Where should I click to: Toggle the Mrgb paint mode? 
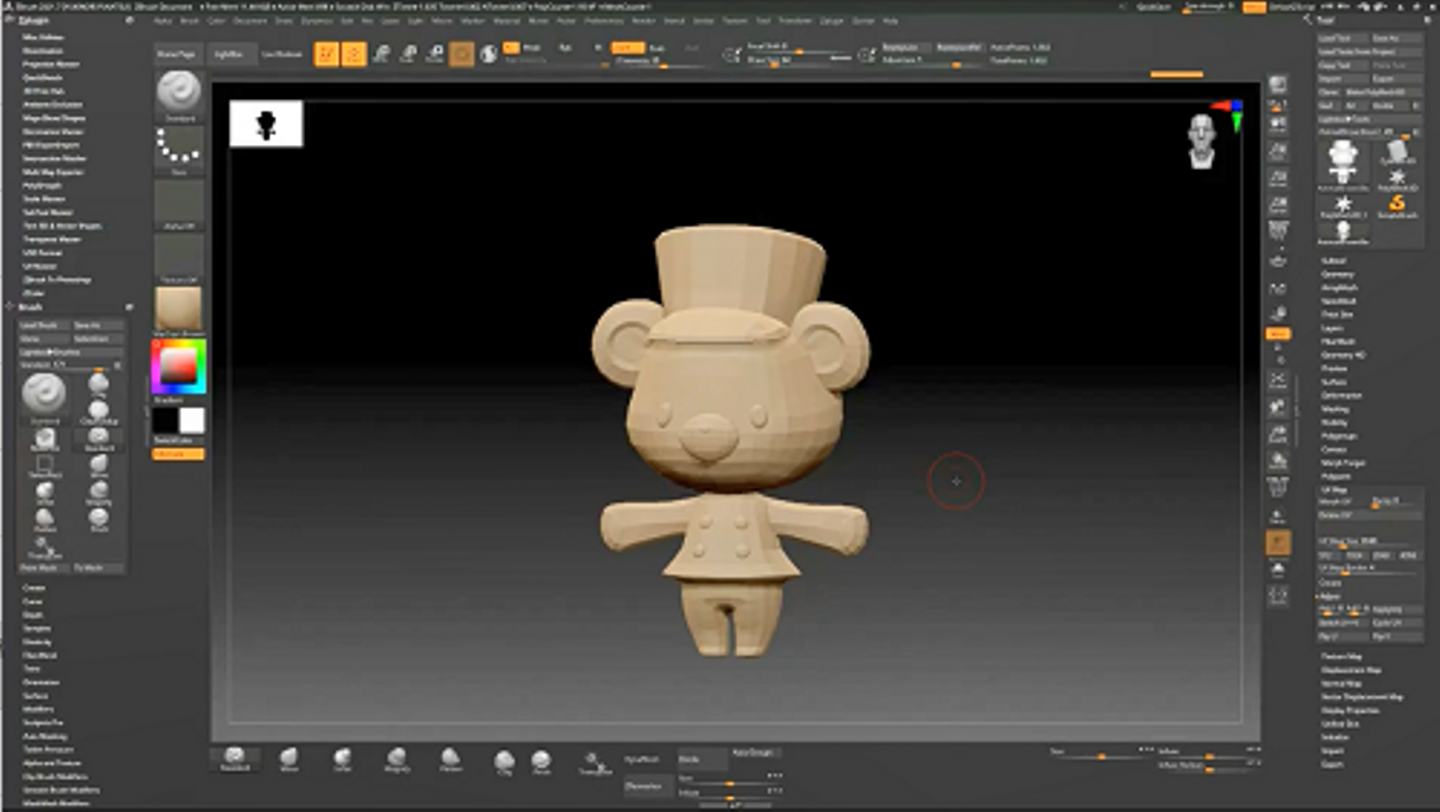coord(511,47)
